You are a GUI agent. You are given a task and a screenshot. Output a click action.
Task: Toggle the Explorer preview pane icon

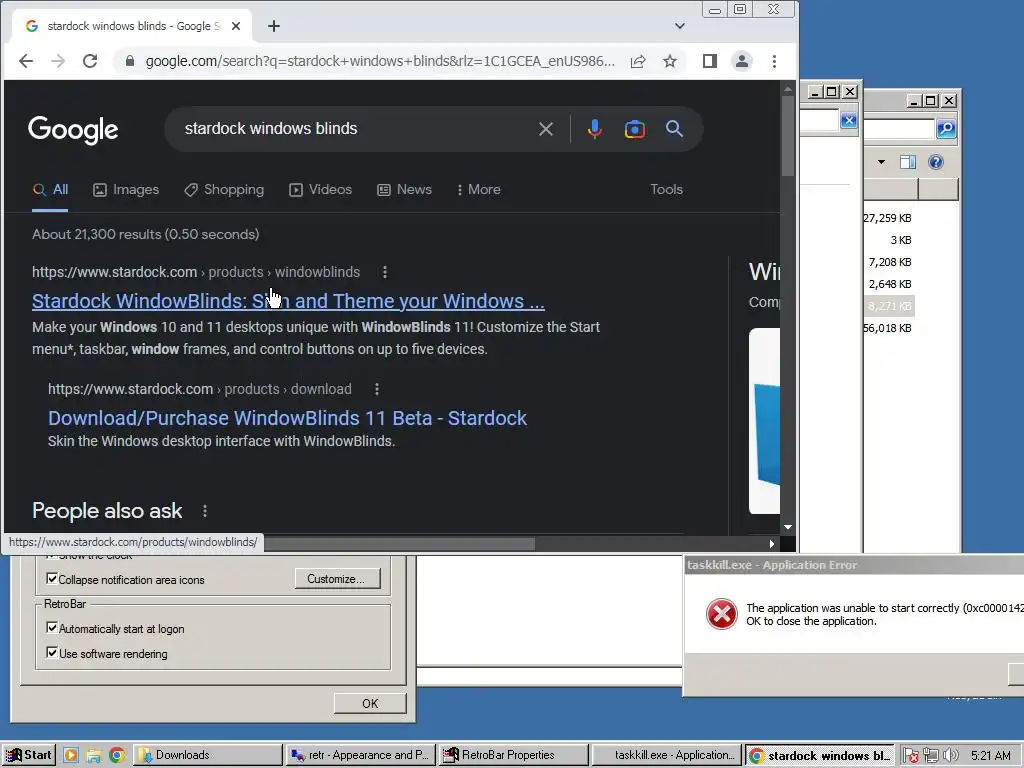(908, 162)
